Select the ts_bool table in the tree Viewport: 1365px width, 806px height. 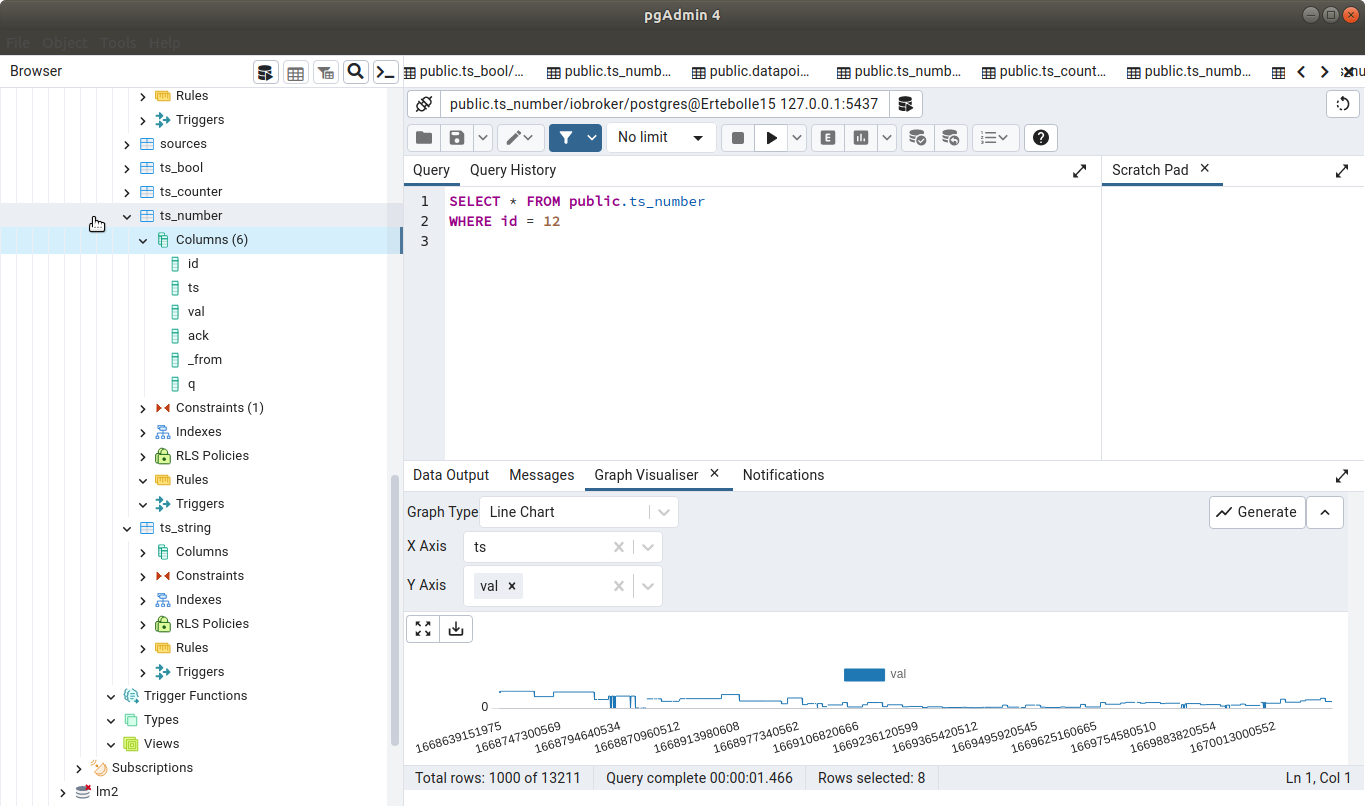click(x=181, y=168)
